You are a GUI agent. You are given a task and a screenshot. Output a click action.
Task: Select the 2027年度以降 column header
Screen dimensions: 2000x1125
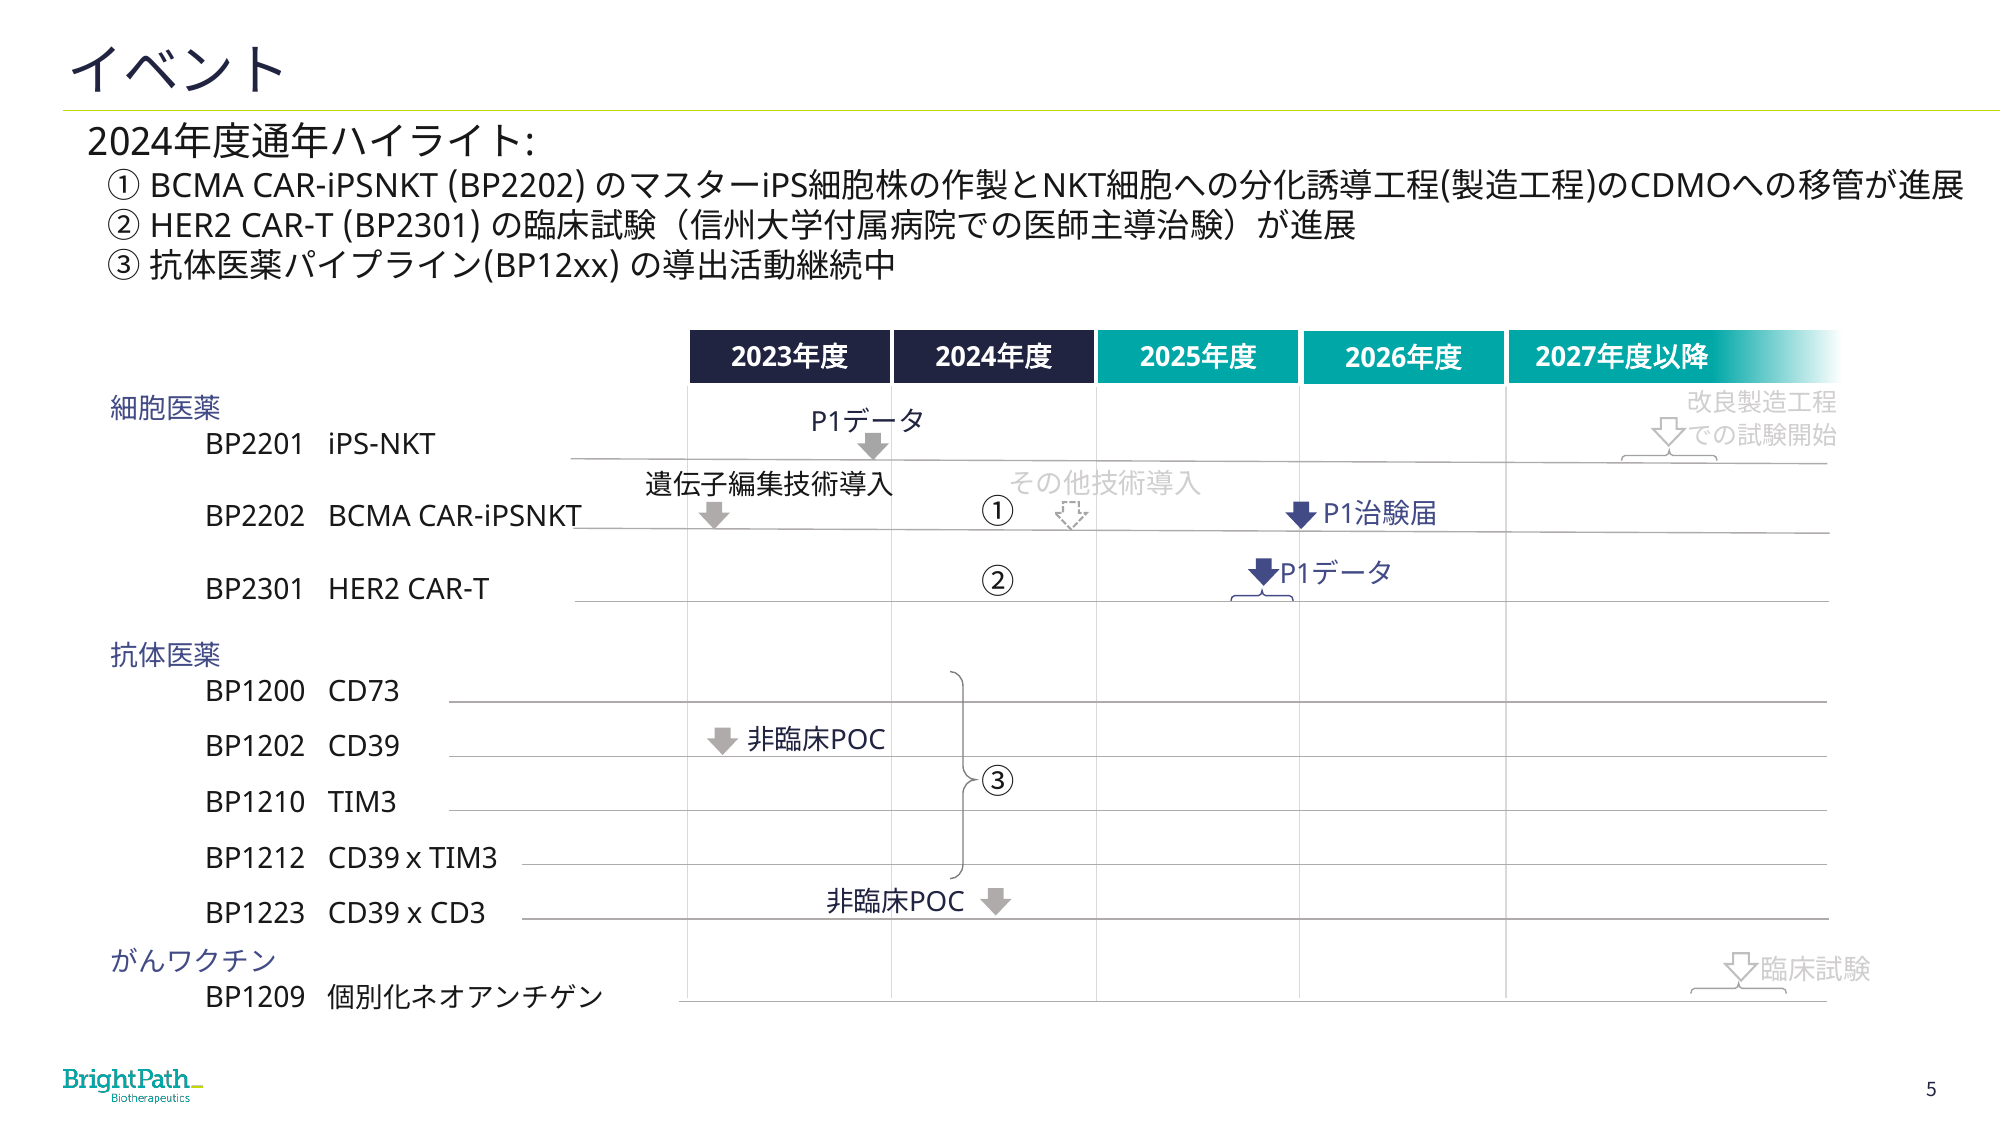coord(1673,356)
